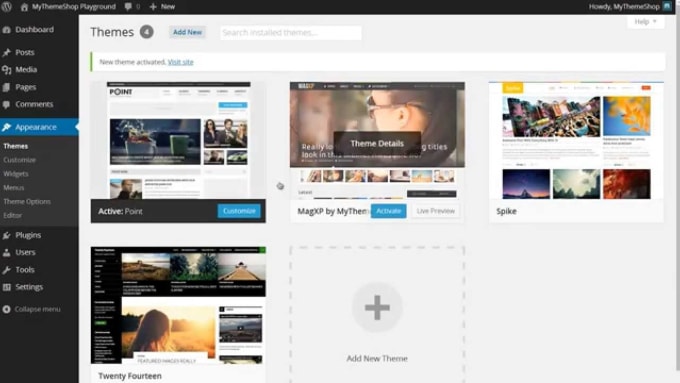This screenshot has height=383, width=680.
Task: Click the home icon beside MyThemeShop Playground
Action: pyautogui.click(x=24, y=7)
